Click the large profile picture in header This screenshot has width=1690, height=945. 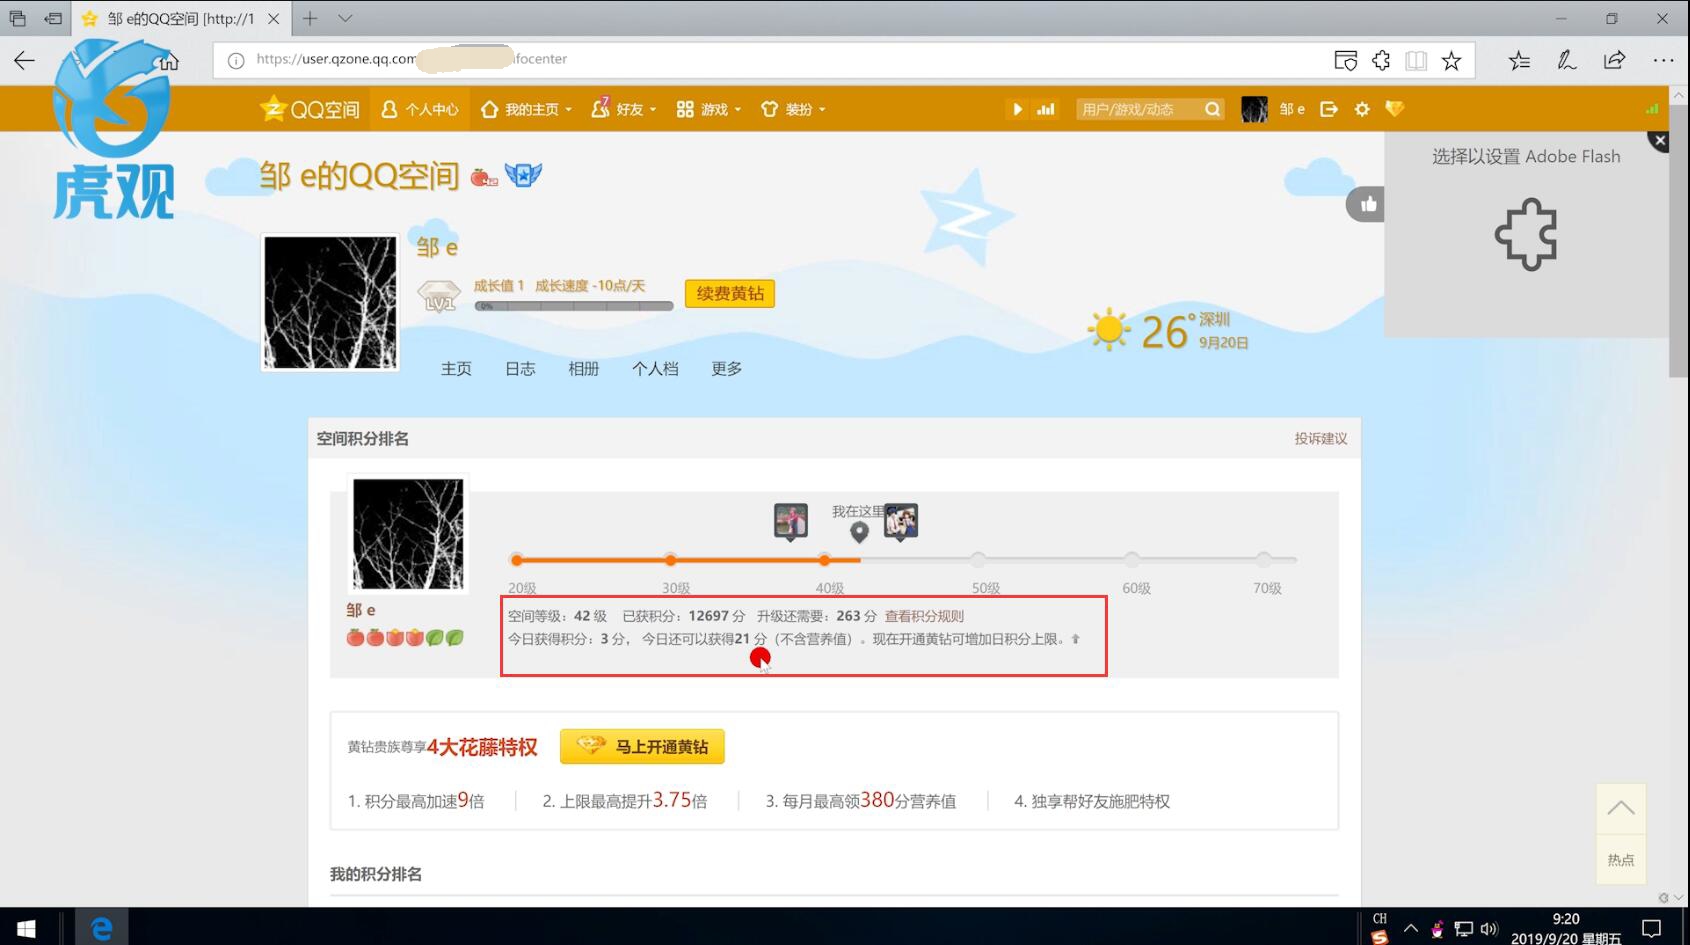coord(330,303)
